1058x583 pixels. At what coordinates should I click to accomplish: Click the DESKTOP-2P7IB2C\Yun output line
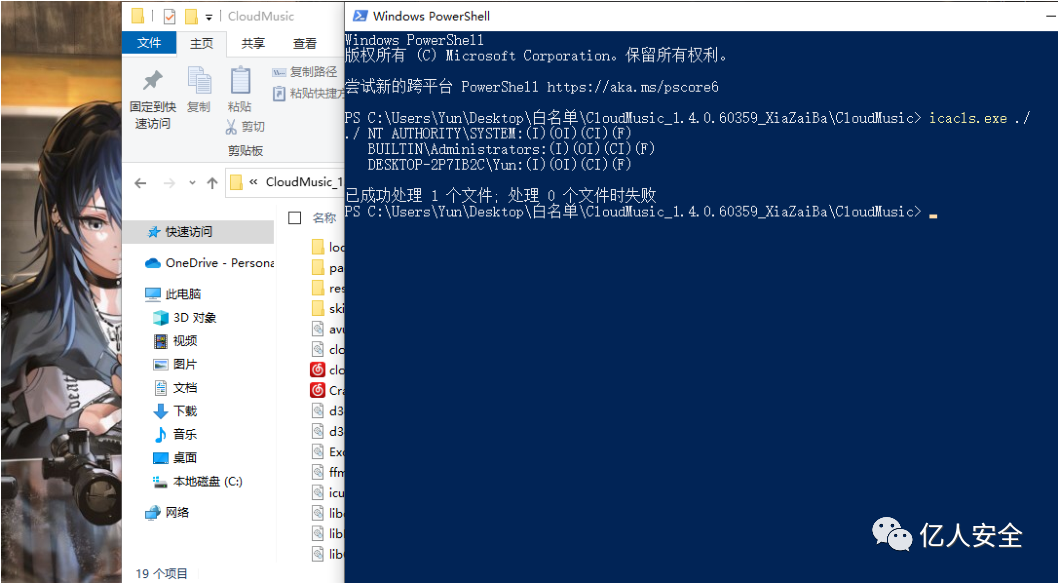499,164
